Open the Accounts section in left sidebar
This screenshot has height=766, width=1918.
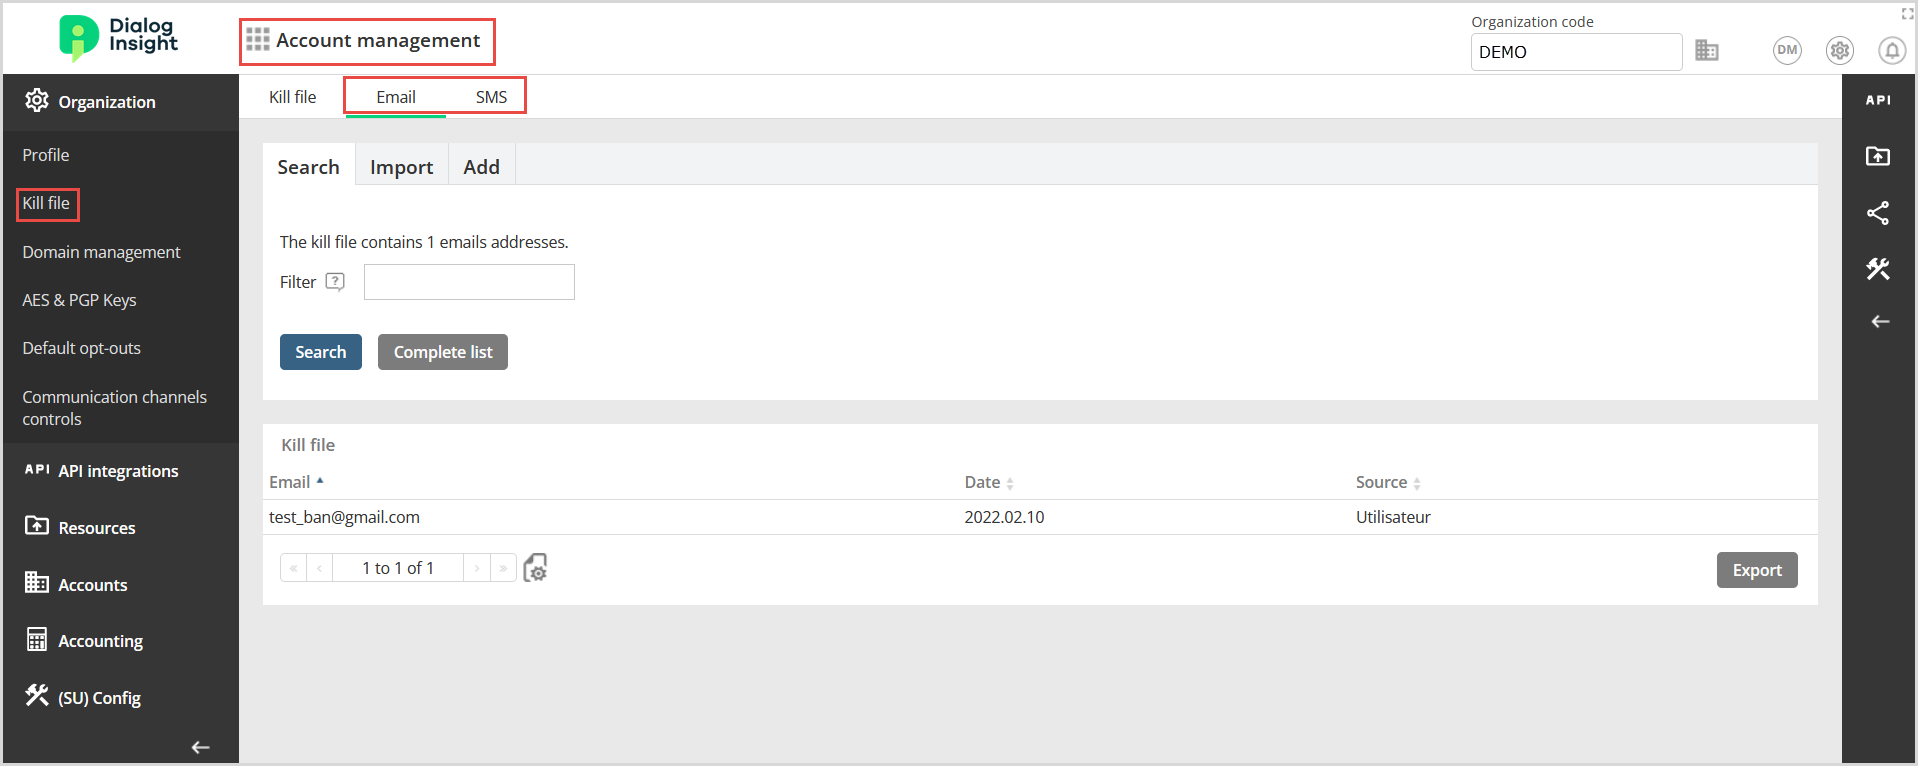click(x=90, y=584)
